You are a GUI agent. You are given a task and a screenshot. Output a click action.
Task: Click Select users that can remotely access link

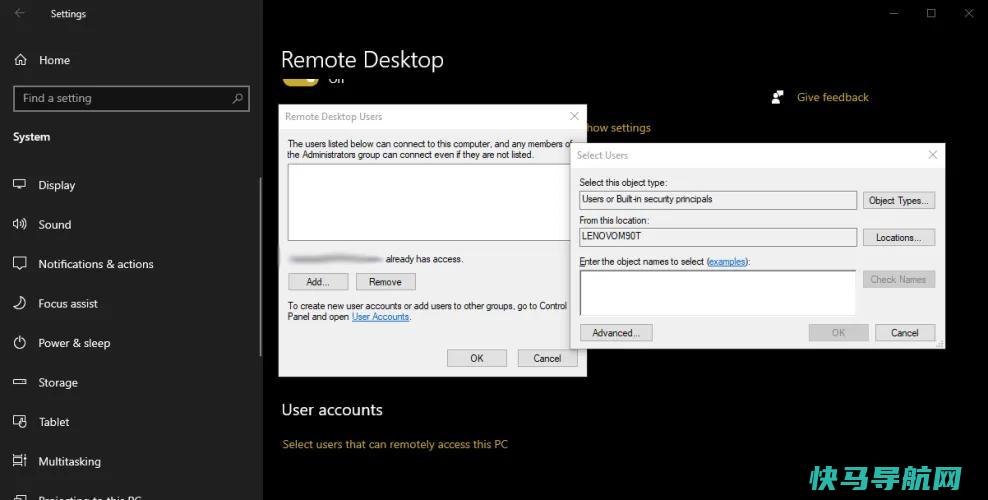coord(395,444)
